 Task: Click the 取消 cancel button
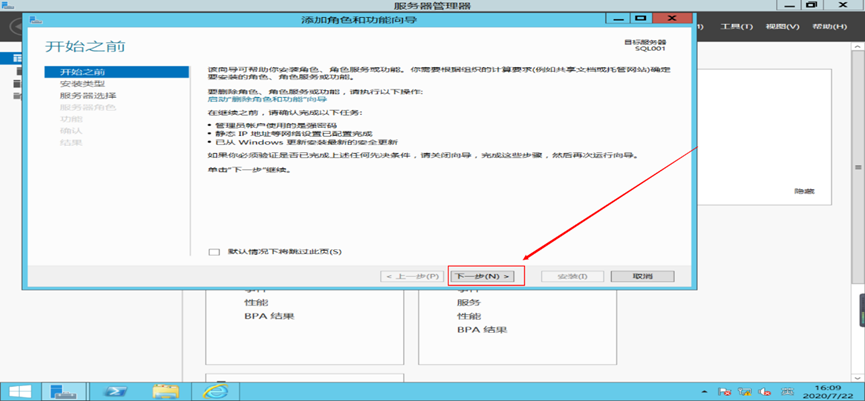coord(643,276)
